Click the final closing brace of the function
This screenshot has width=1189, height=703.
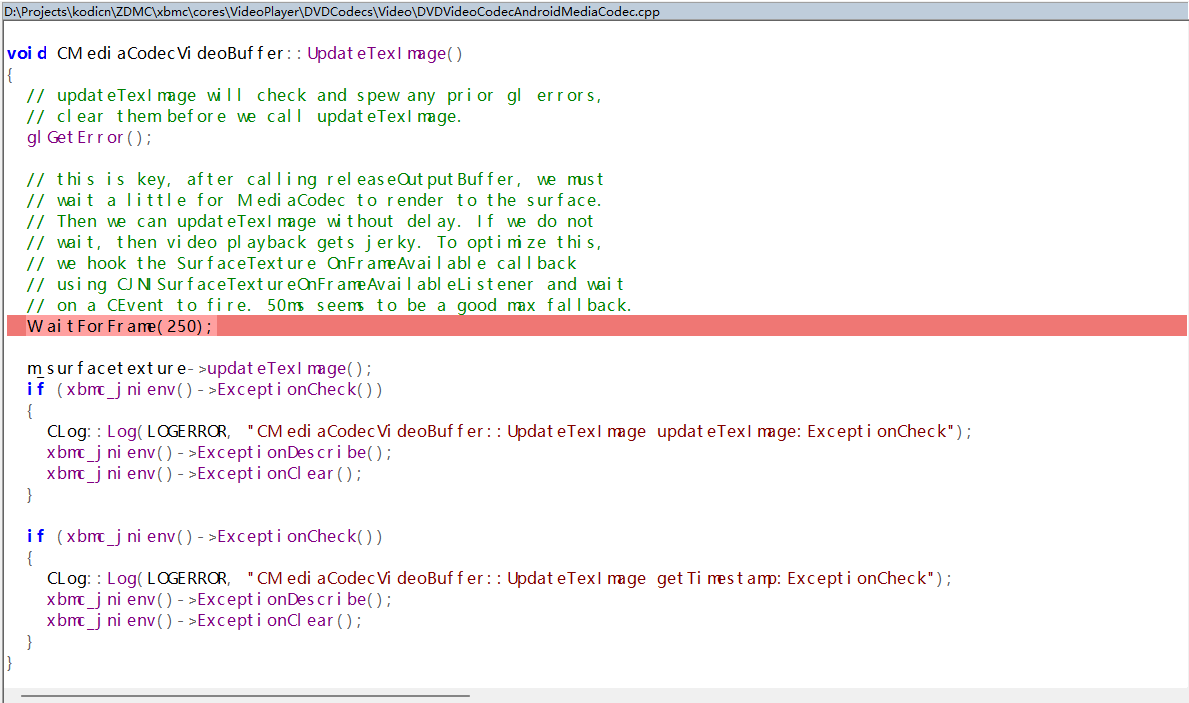10,662
